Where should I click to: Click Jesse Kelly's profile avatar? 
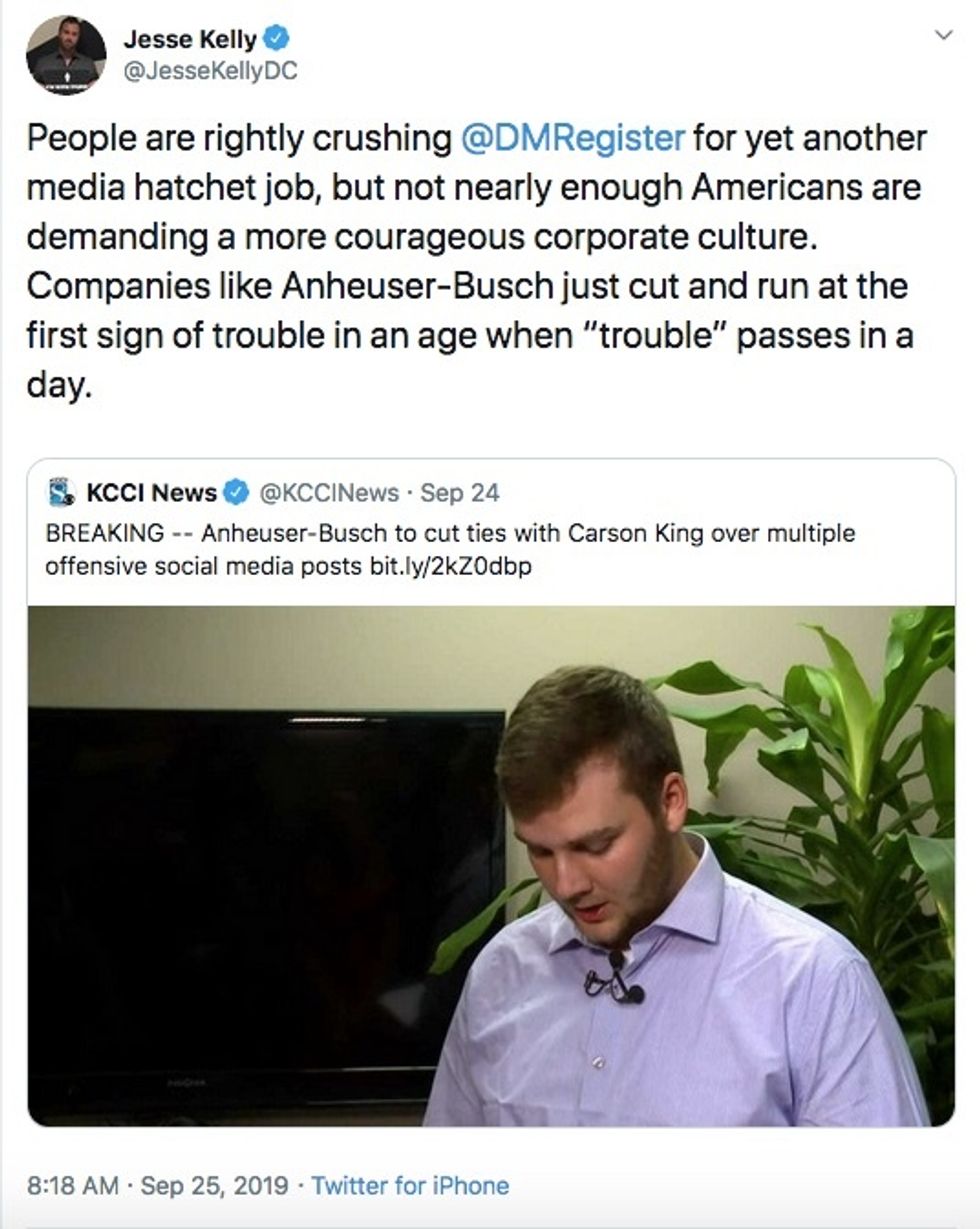(66, 56)
